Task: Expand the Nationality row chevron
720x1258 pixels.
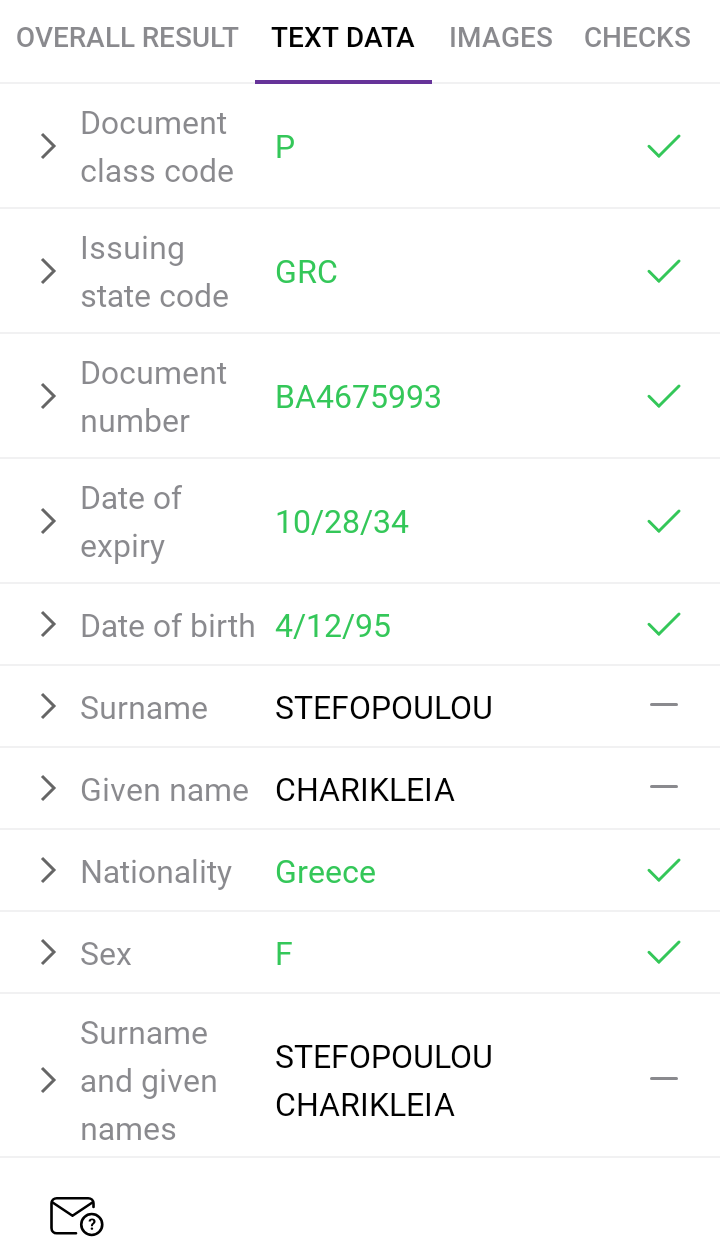Action: tap(48, 871)
